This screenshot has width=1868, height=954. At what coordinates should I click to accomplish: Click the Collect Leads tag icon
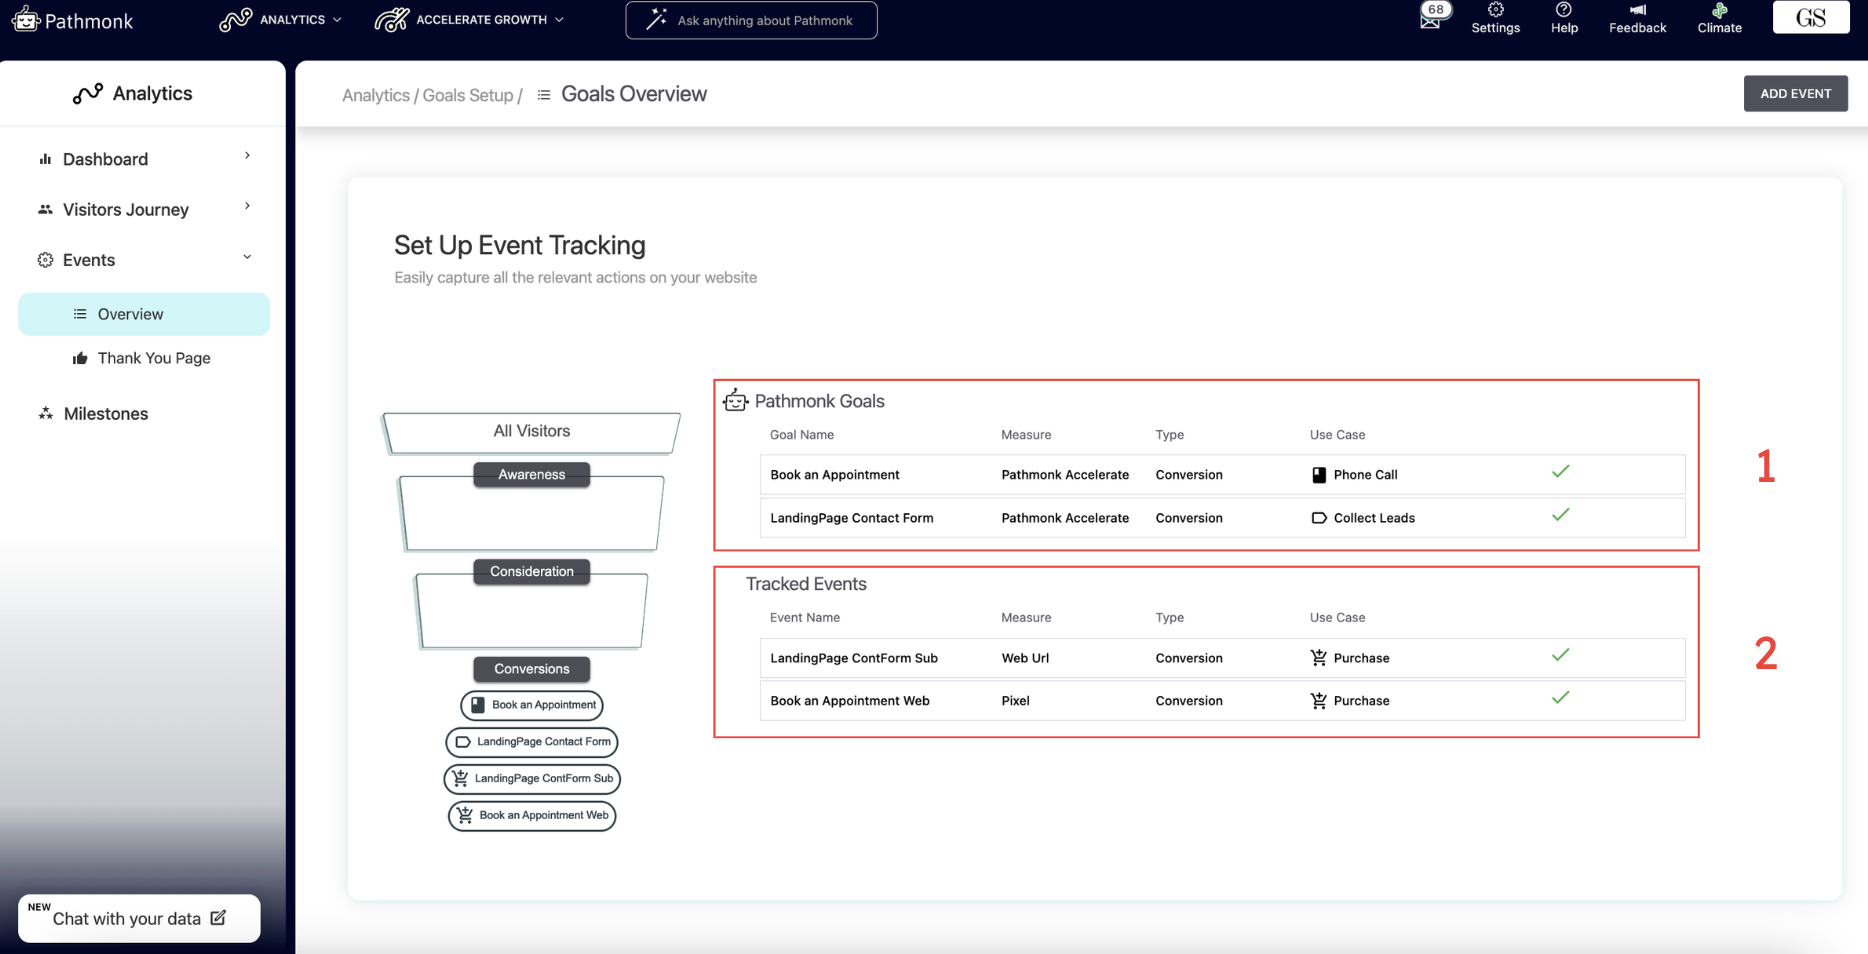click(1319, 518)
